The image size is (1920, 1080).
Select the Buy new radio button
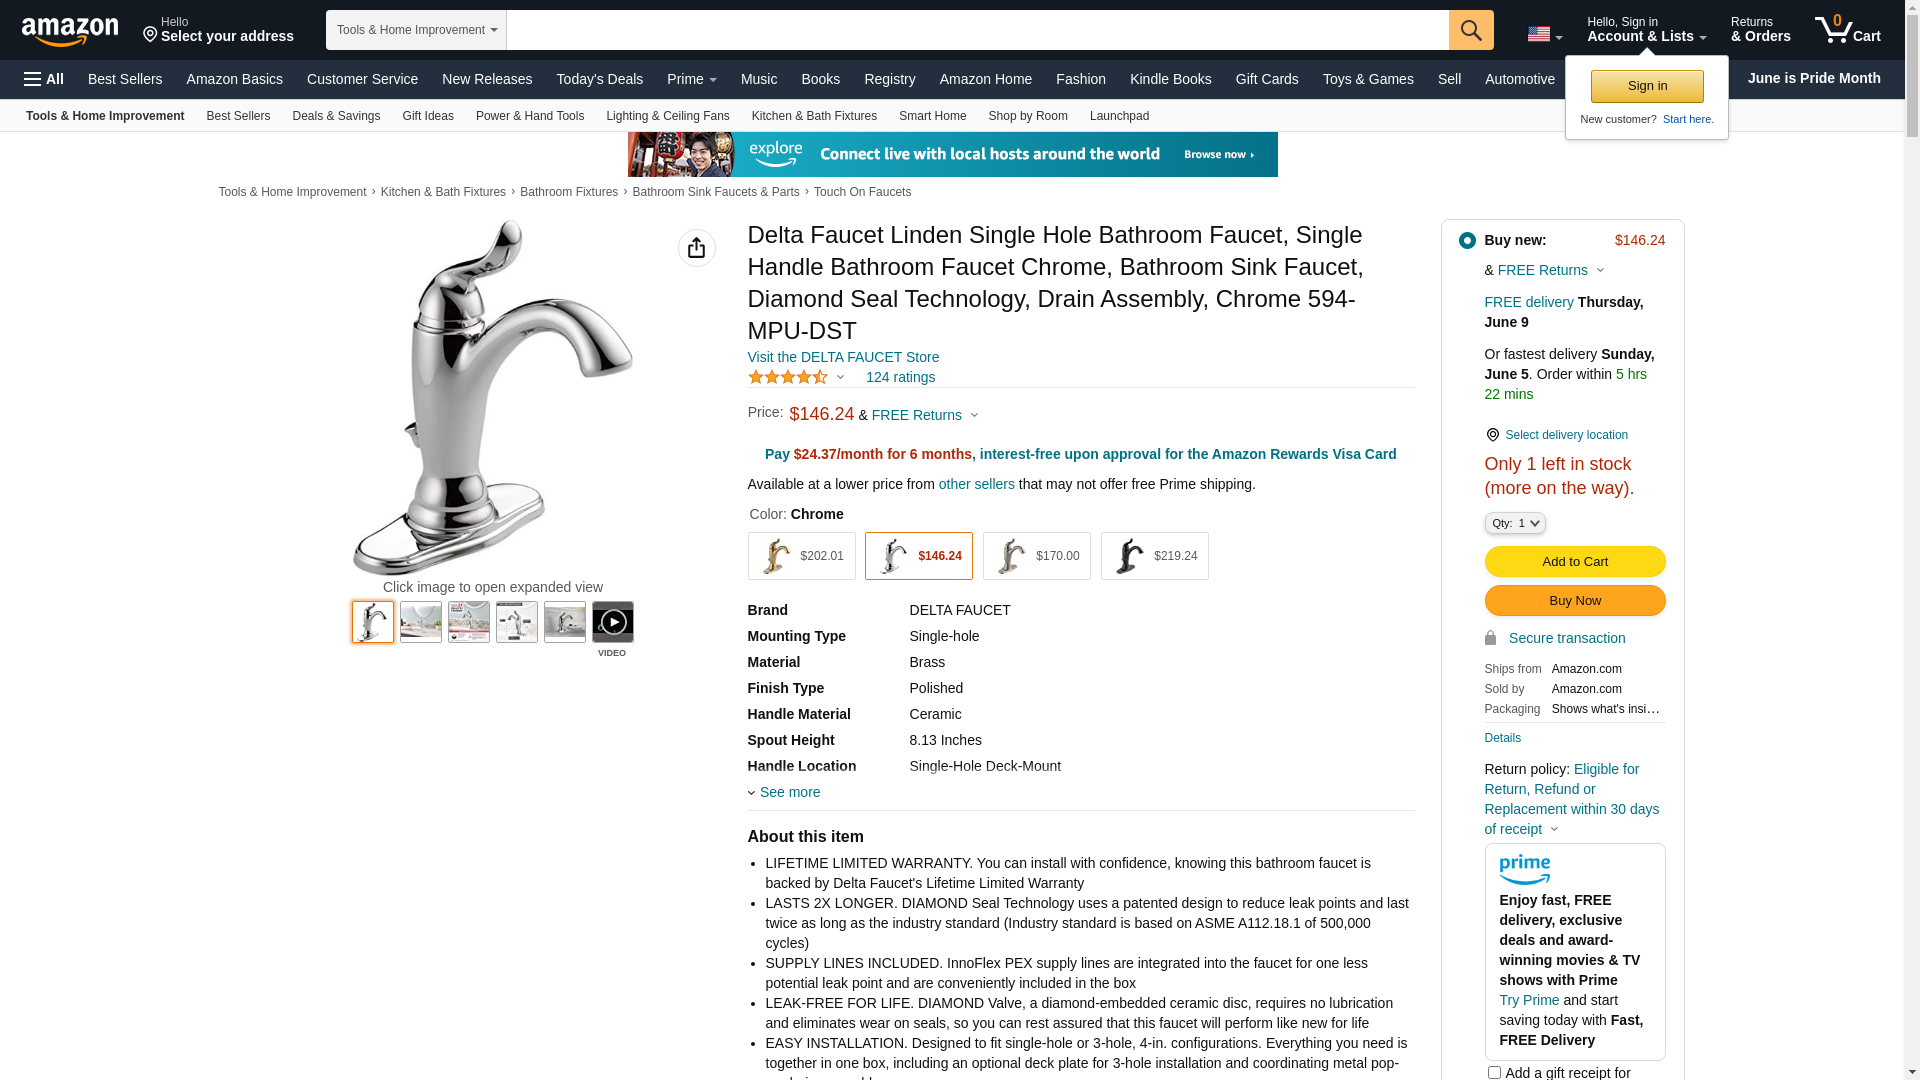tap(1467, 240)
